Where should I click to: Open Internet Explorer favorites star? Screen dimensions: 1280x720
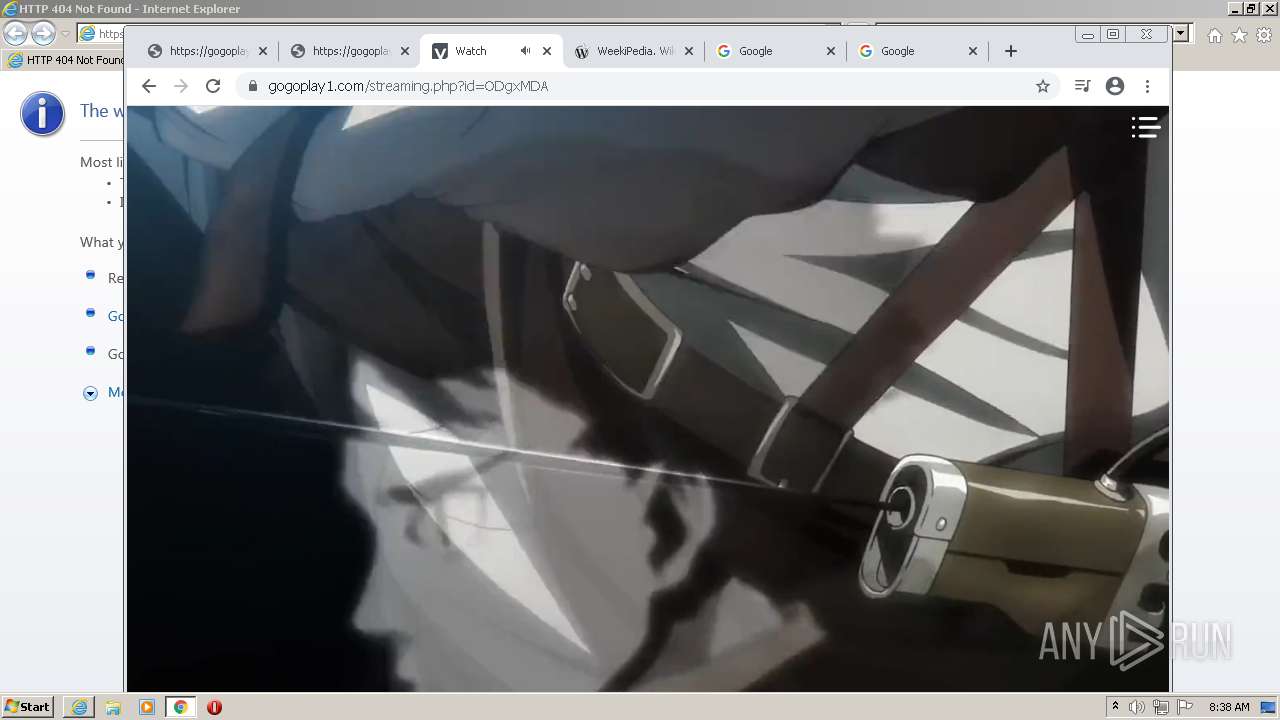pyautogui.click(x=1239, y=35)
